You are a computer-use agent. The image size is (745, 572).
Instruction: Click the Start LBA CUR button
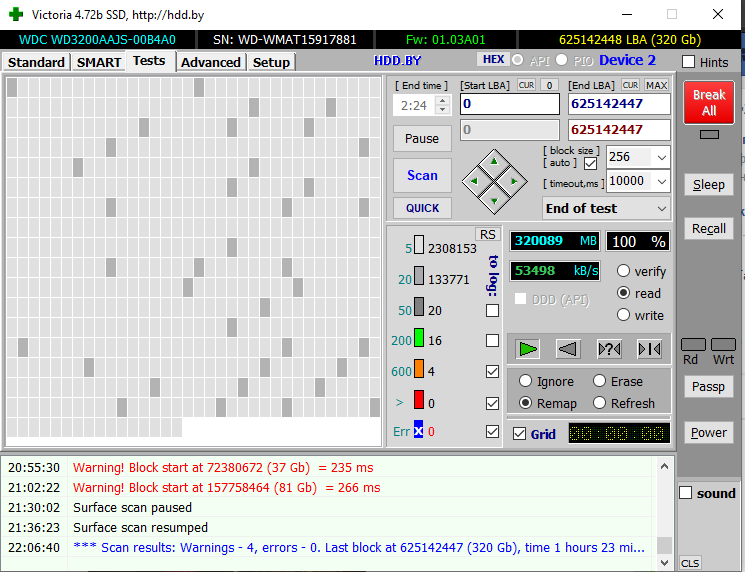[x=526, y=85]
